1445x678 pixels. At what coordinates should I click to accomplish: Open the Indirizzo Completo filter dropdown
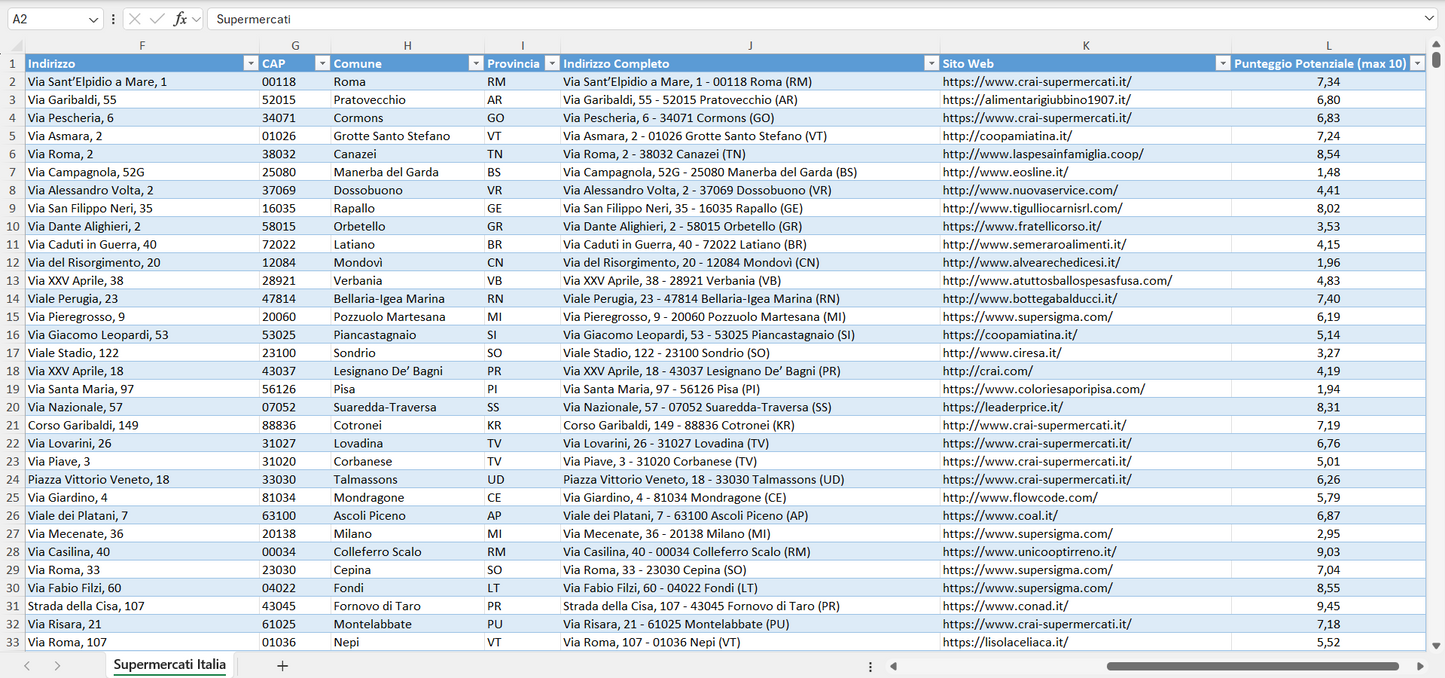coord(930,62)
